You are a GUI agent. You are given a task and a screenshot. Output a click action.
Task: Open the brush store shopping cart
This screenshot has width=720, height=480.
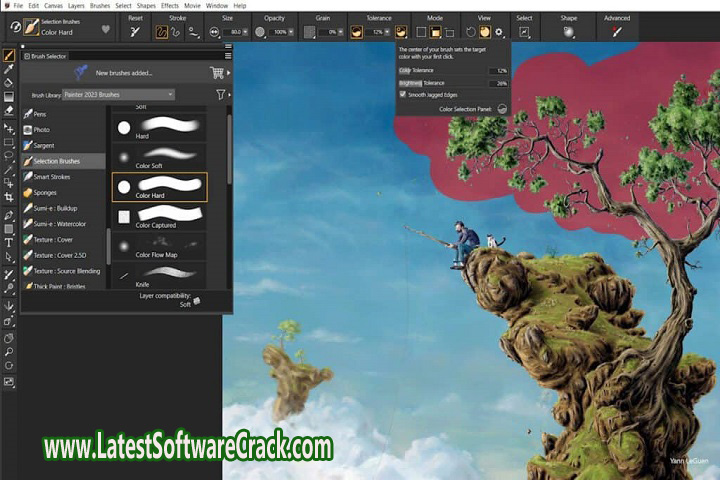tap(216, 72)
